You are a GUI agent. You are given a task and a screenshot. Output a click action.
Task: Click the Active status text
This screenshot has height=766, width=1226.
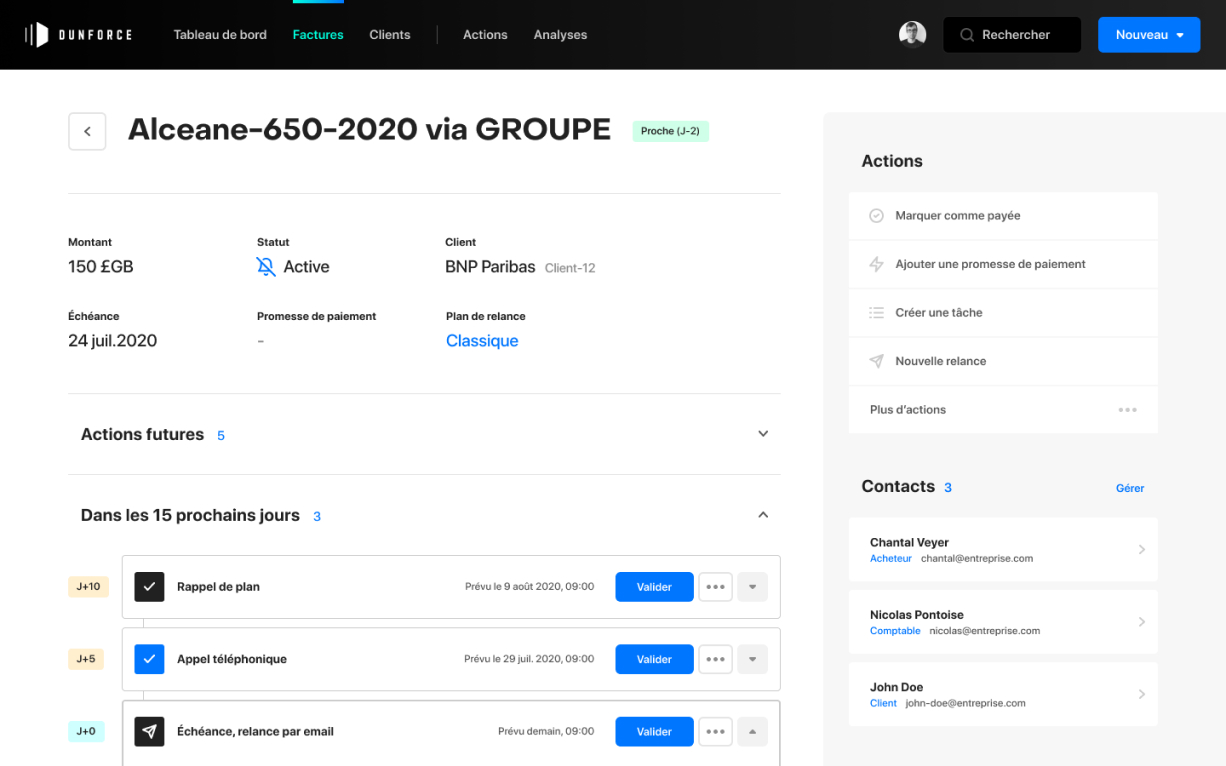pos(306,267)
